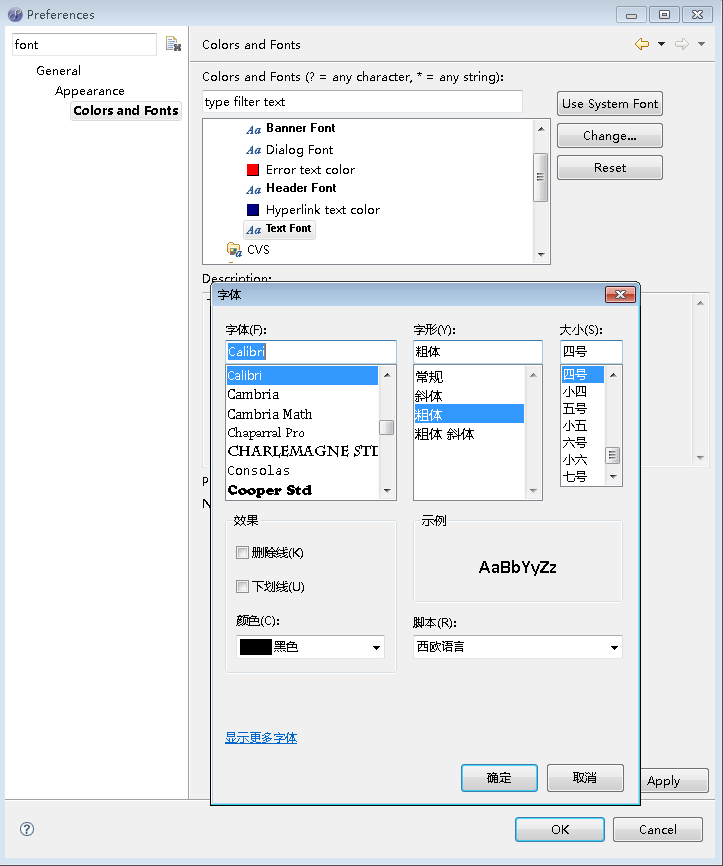Image resolution: width=723 pixels, height=866 pixels.
Task: Click the 字体(F) font name field
Action: [311, 352]
